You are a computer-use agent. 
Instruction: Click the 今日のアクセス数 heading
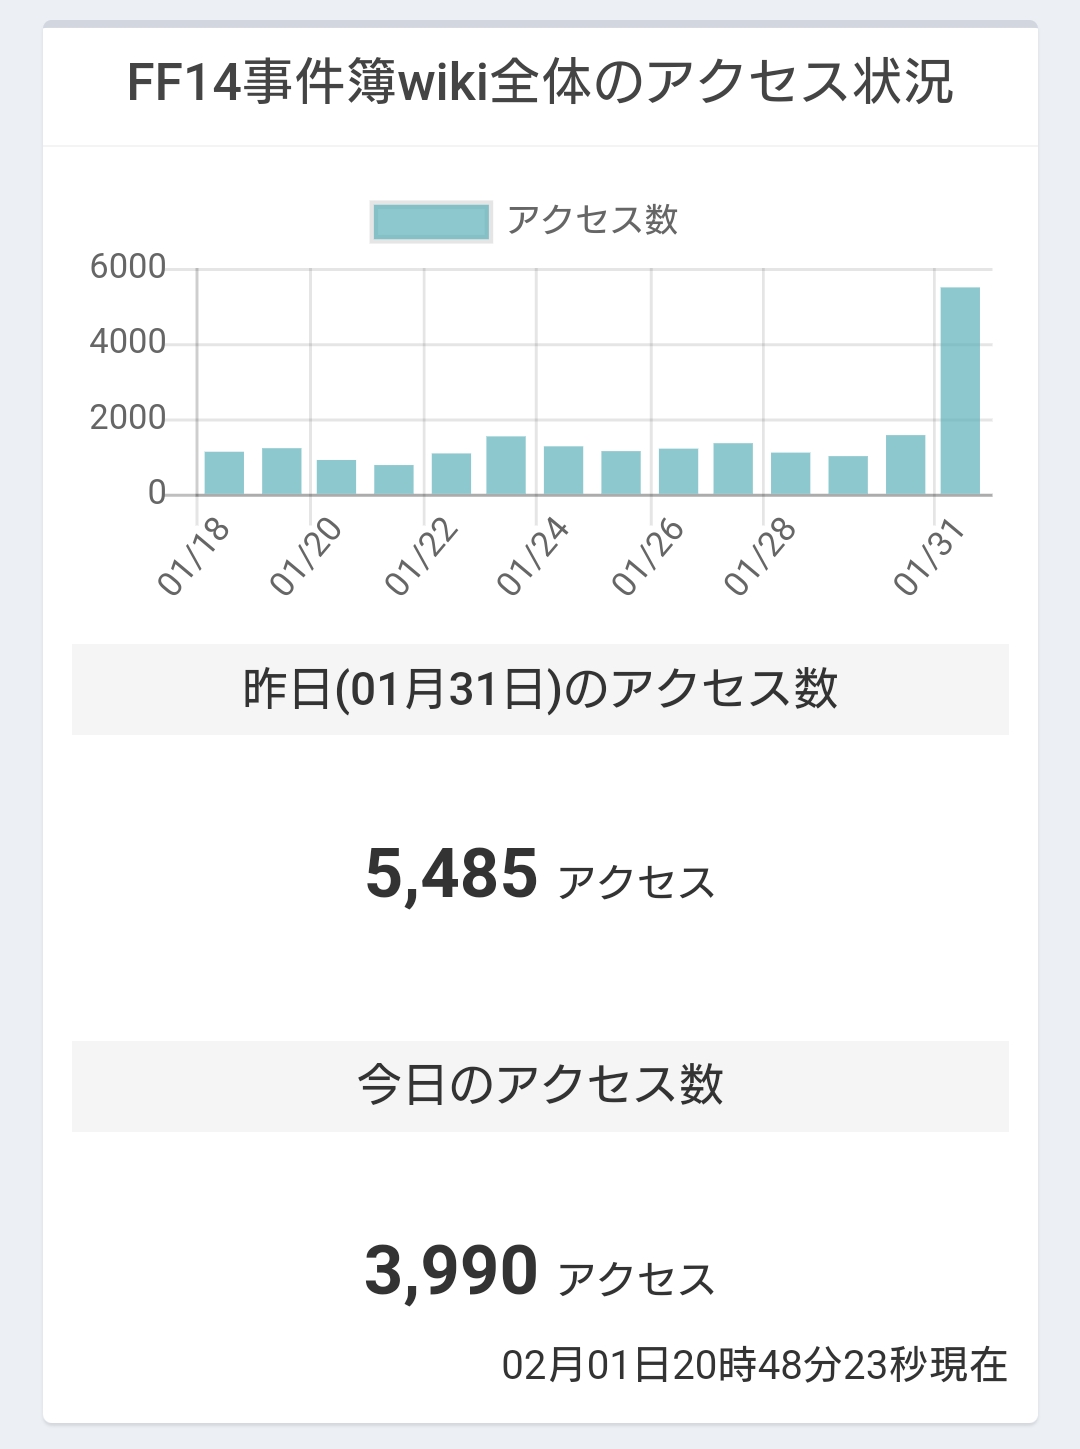pyautogui.click(x=540, y=1085)
